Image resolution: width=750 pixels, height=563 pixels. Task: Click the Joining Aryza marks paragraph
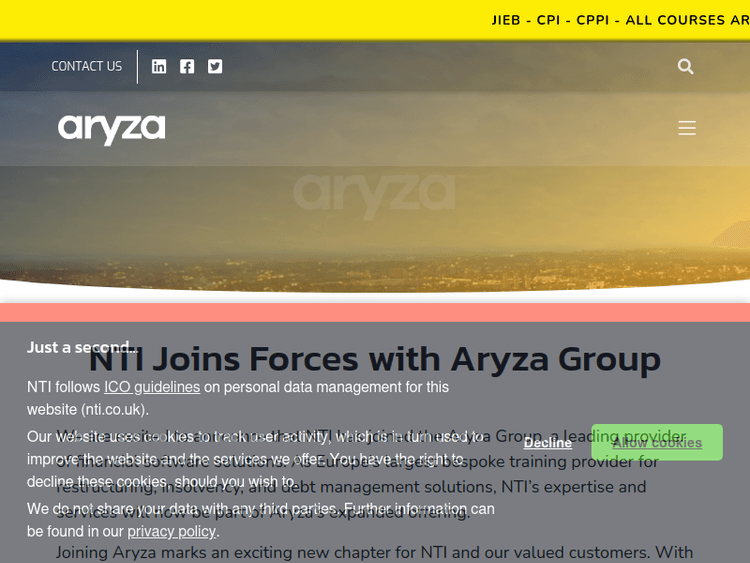[374, 552]
